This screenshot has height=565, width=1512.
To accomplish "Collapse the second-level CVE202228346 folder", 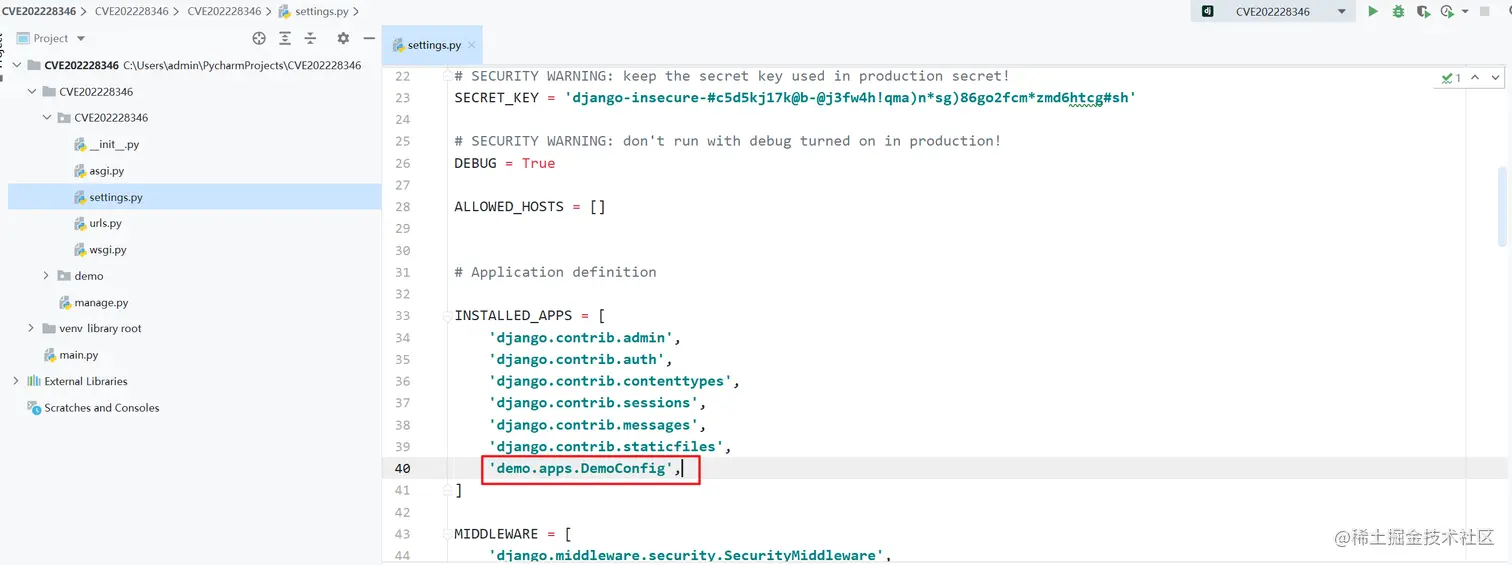I will click(x=32, y=91).
